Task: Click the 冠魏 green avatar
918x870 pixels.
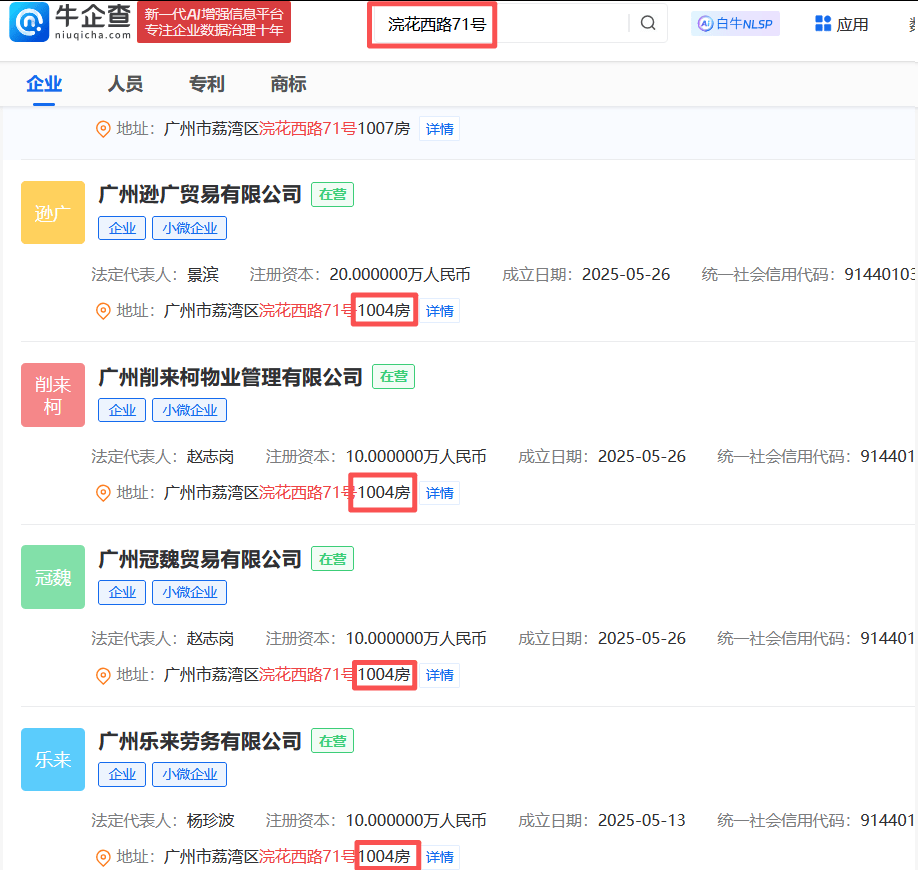Action: pyautogui.click(x=53, y=577)
